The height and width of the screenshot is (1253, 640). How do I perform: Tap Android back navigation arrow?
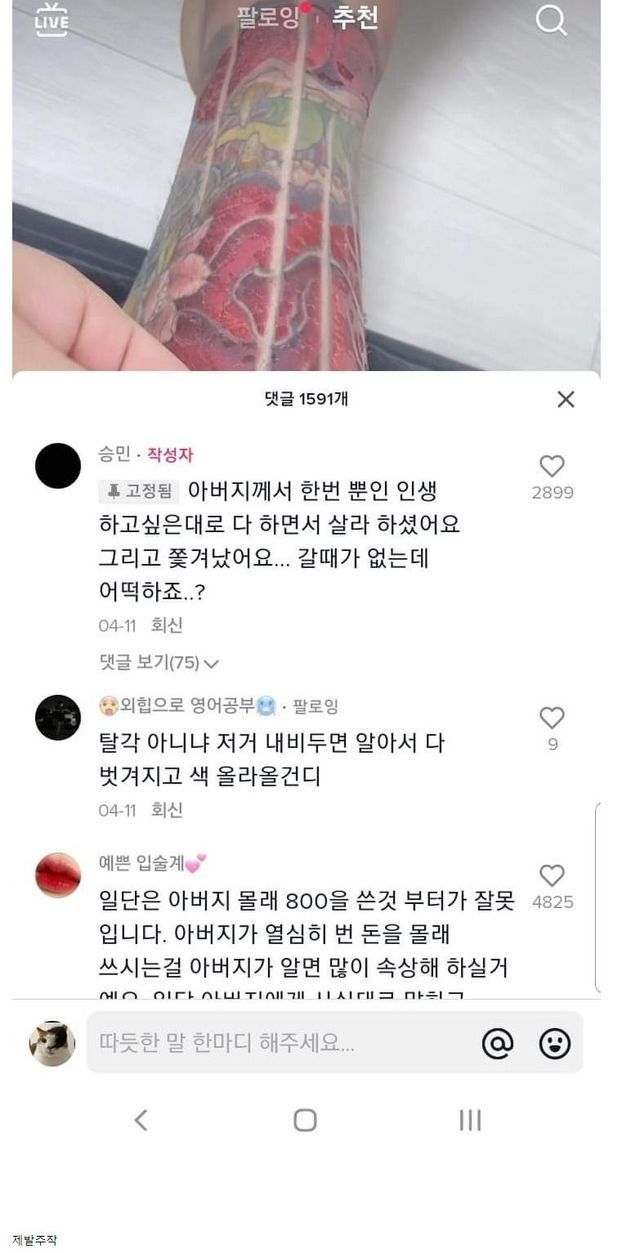pyautogui.click(x=141, y=1120)
